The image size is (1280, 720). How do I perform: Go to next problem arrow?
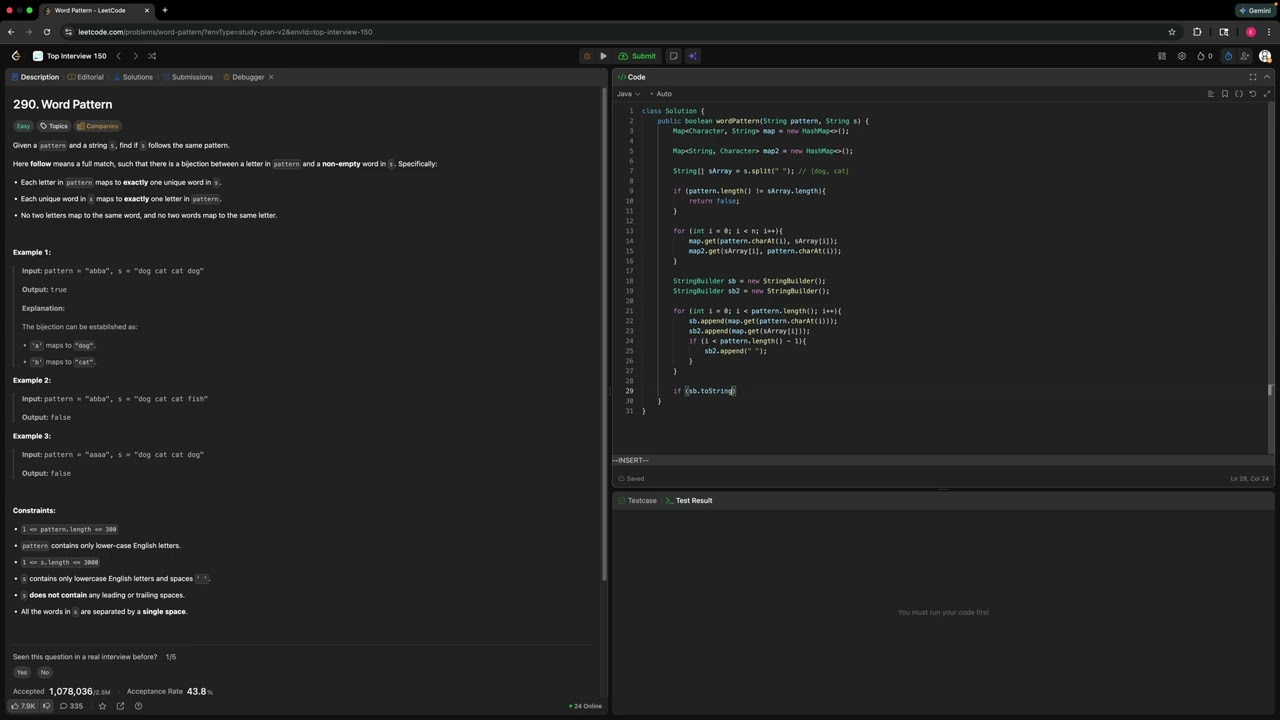click(x=135, y=56)
